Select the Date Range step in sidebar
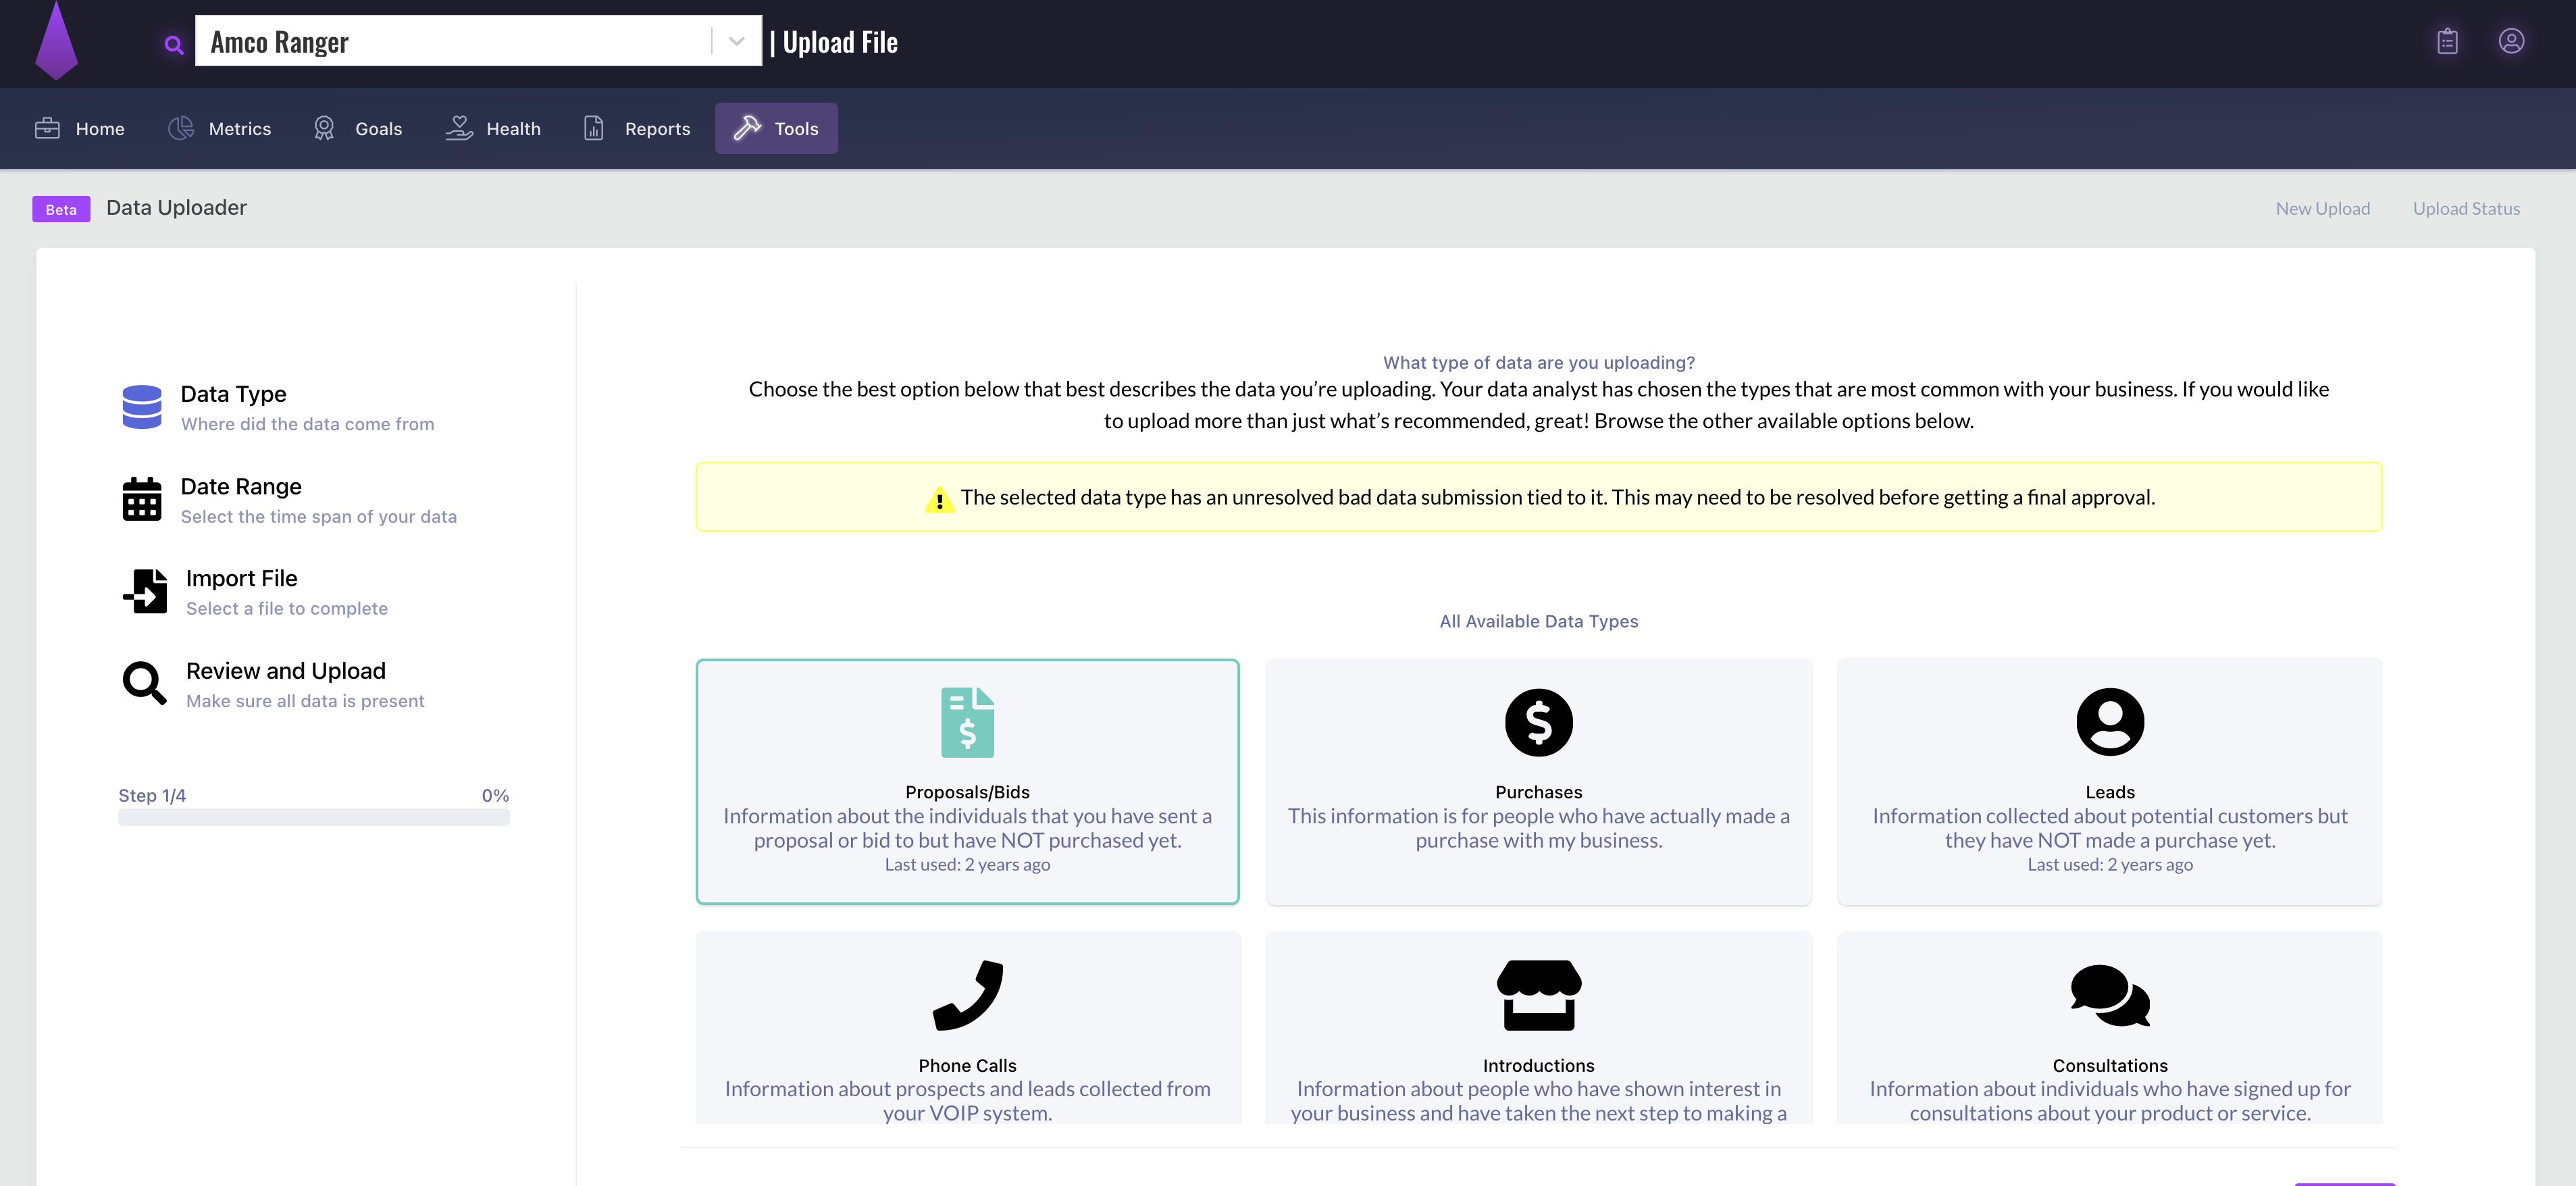The width and height of the screenshot is (2576, 1186). tap(240, 487)
